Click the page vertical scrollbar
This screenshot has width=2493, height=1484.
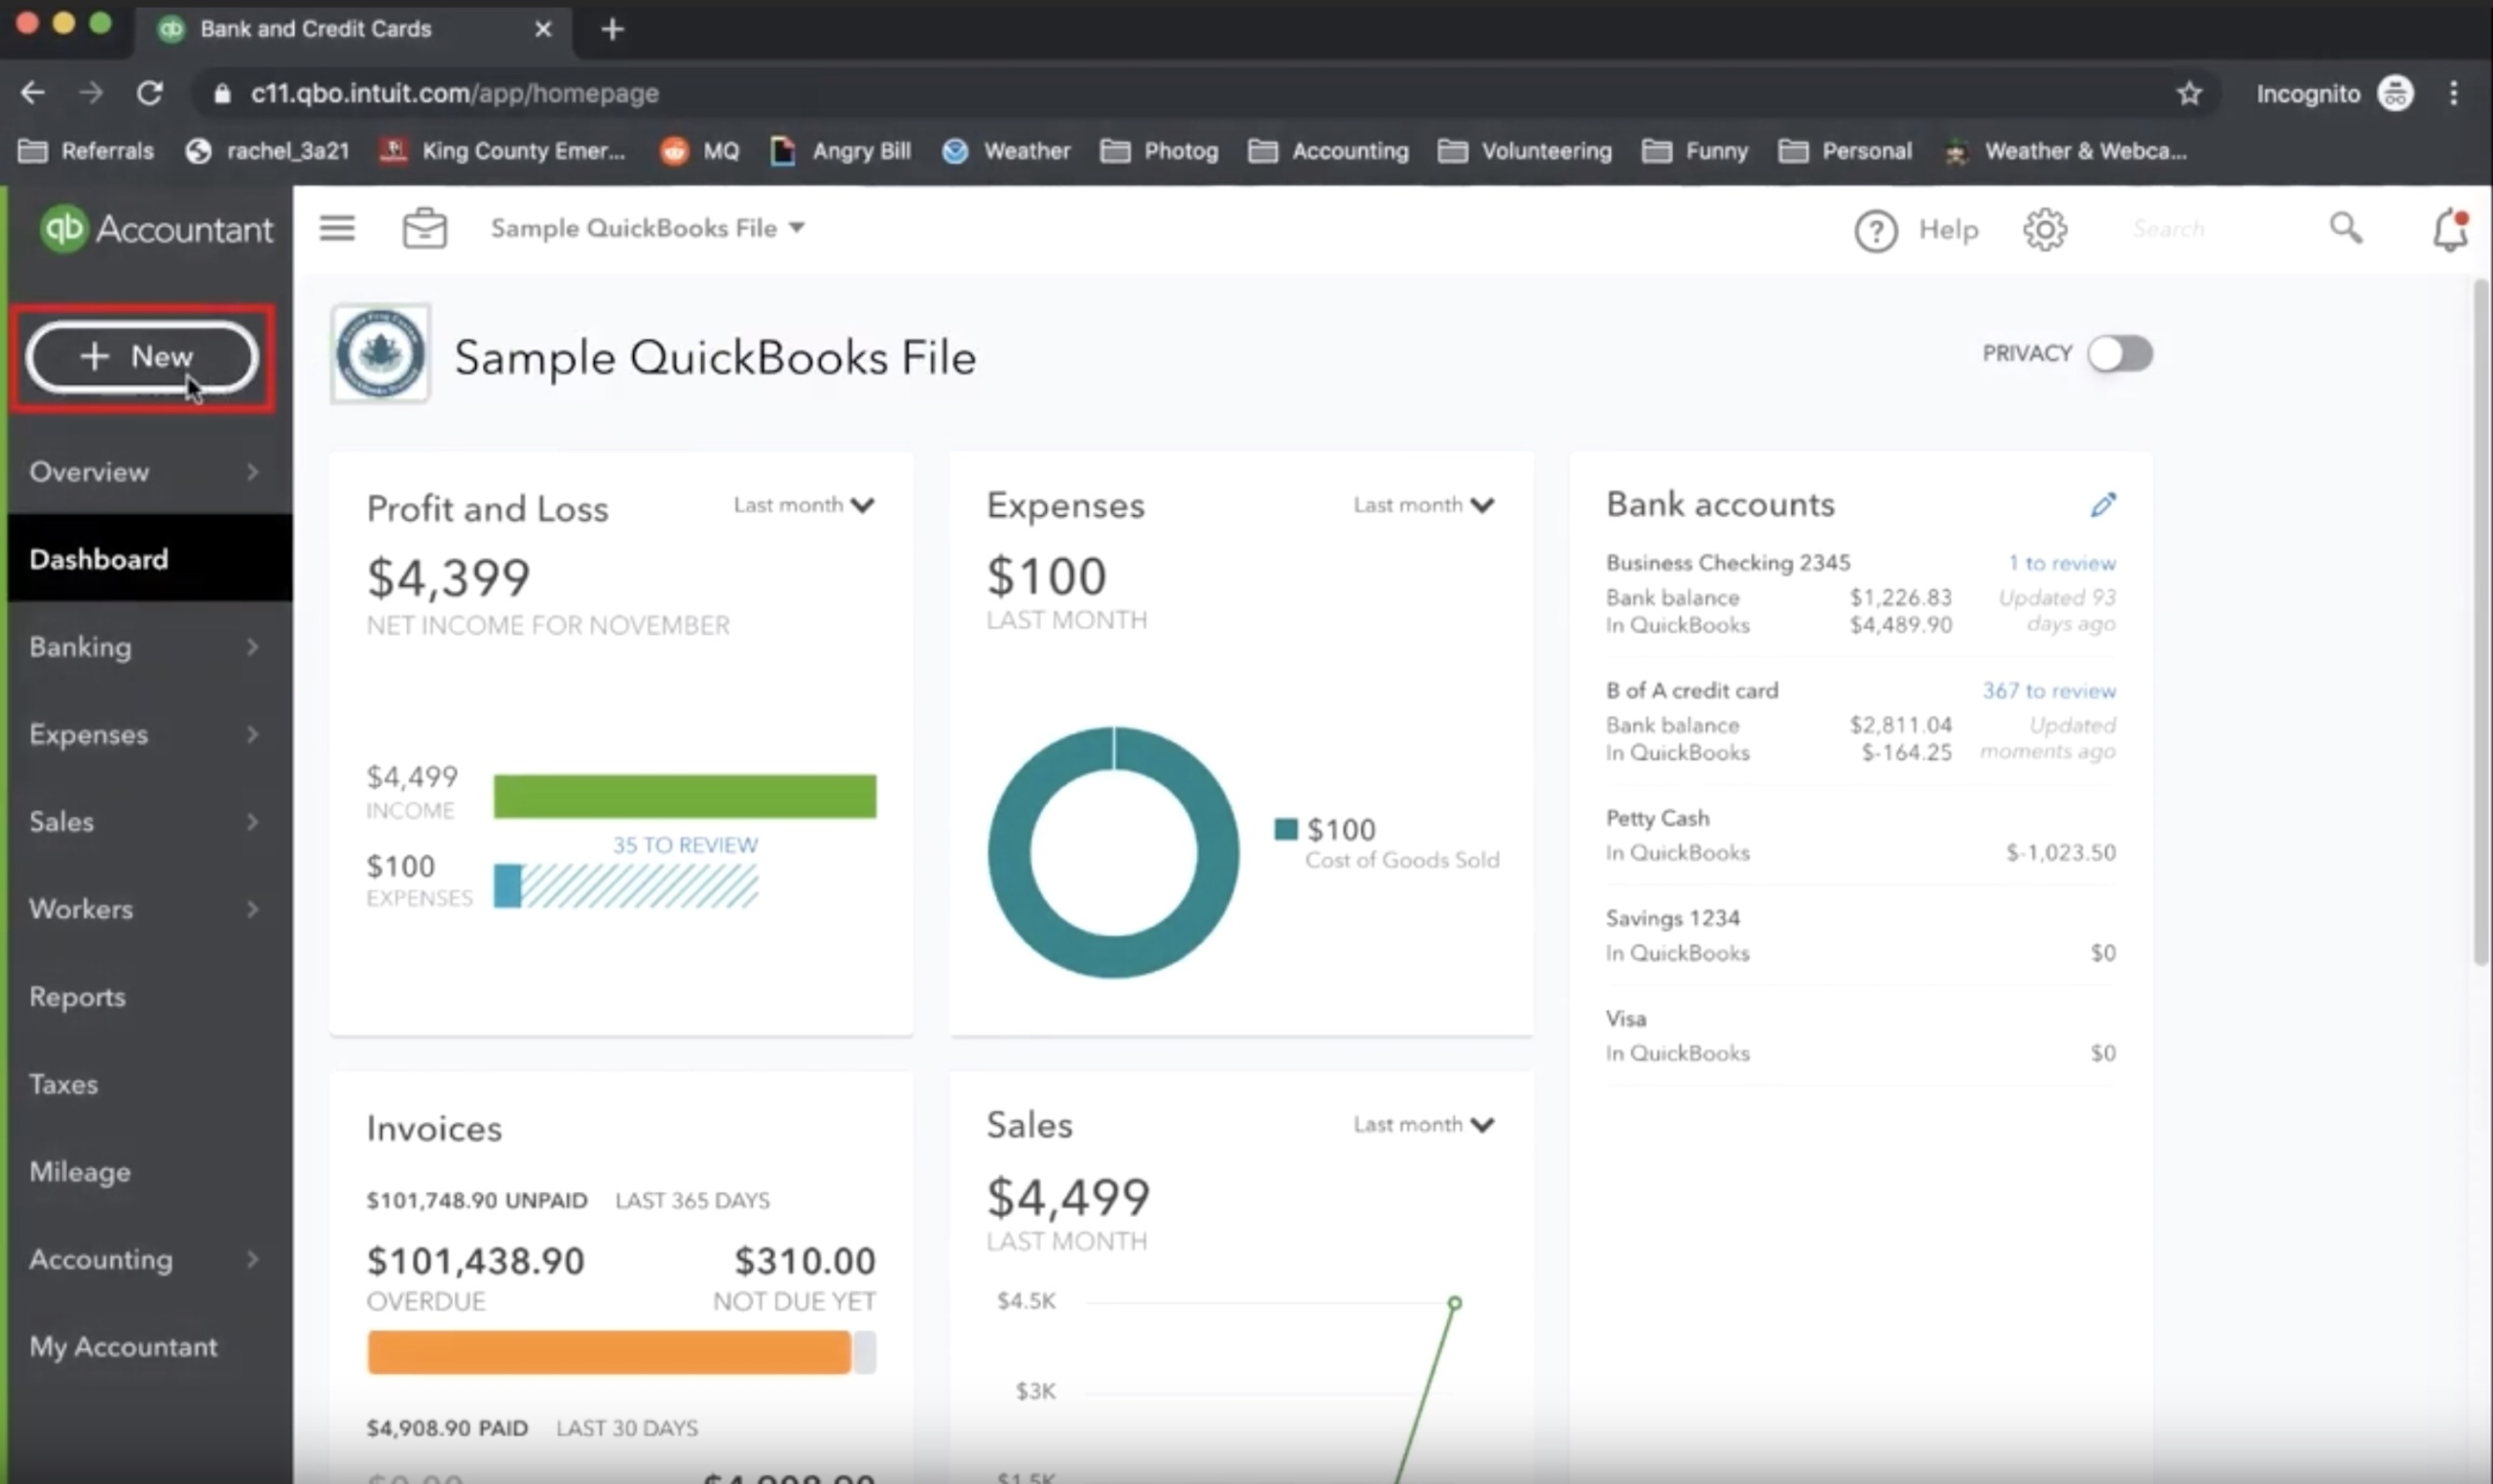[x=2481, y=622]
